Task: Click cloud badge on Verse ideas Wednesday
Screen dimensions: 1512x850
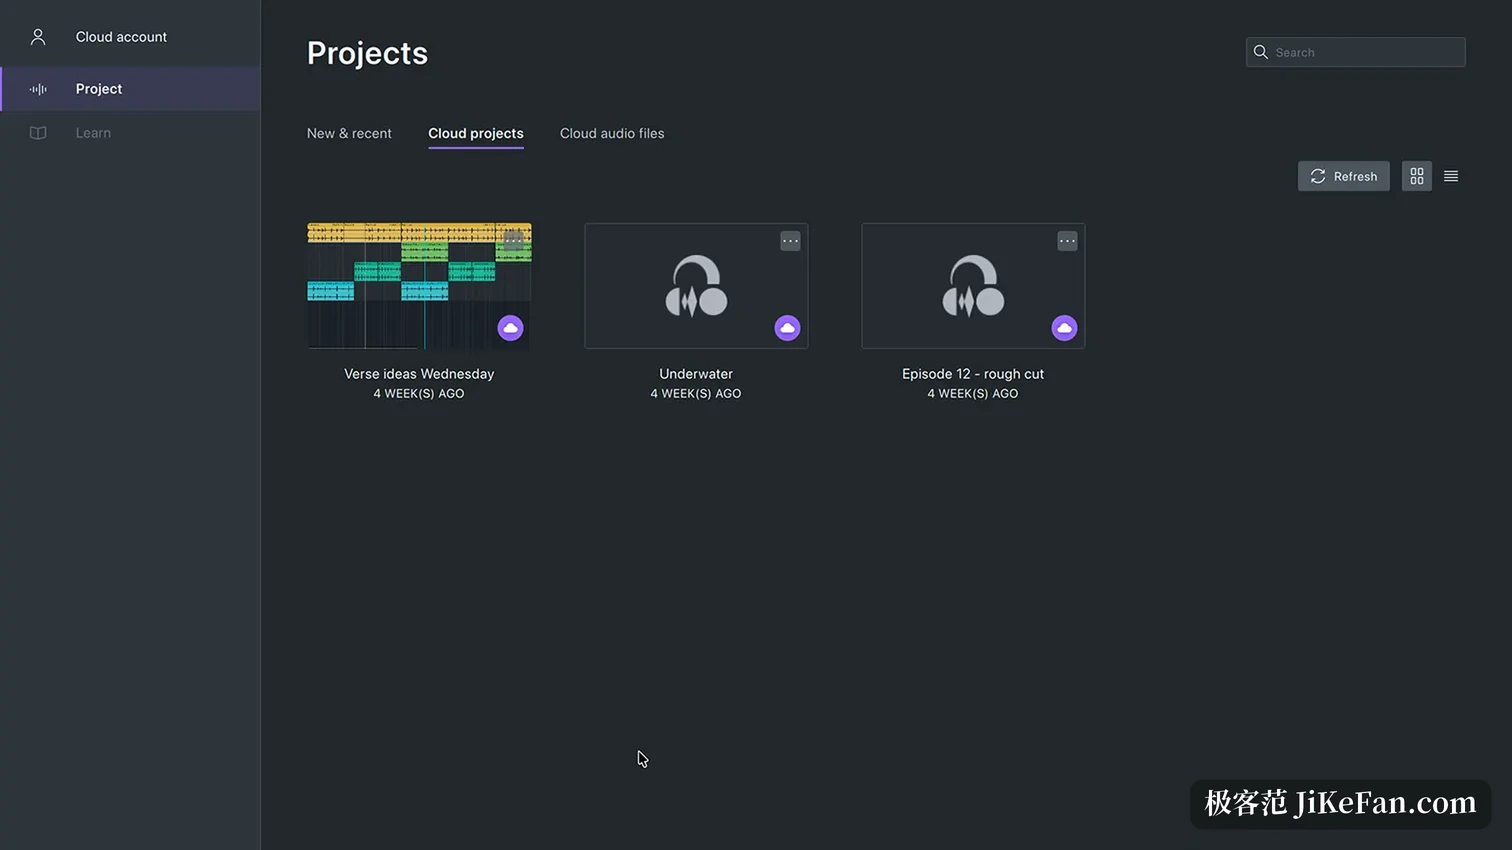Action: (x=510, y=328)
